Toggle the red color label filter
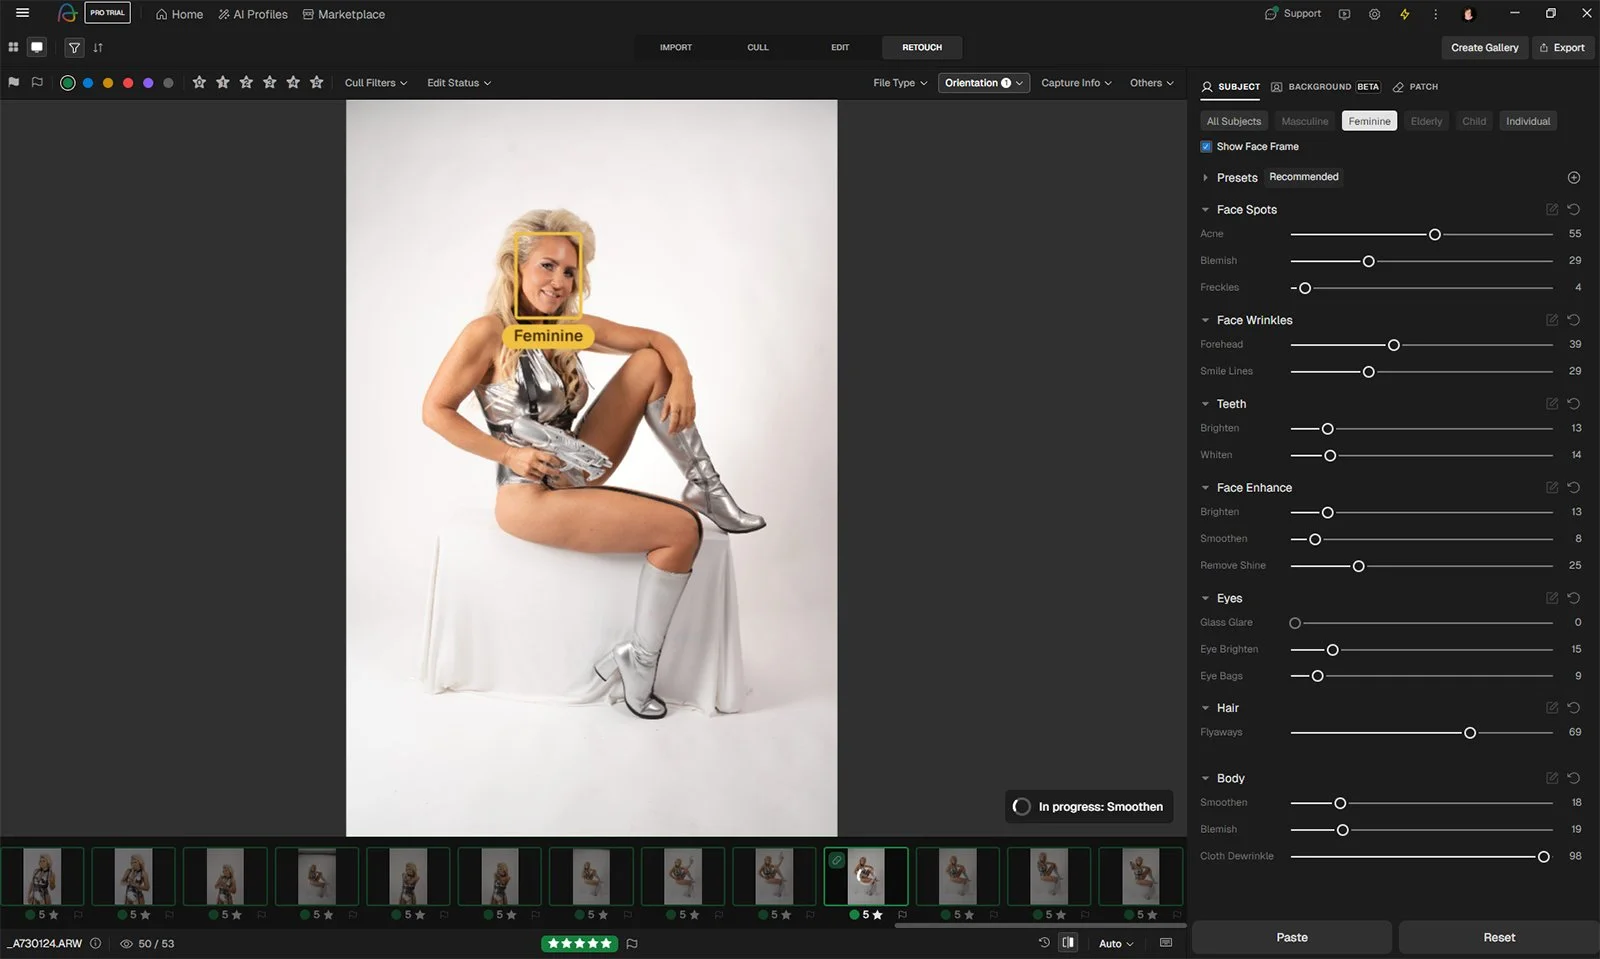 pyautogui.click(x=128, y=83)
